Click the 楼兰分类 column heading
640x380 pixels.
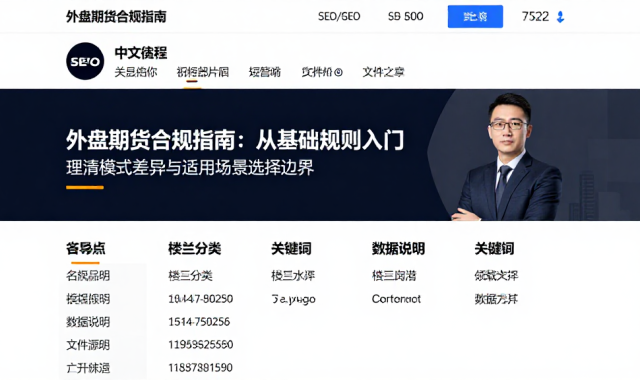point(195,248)
